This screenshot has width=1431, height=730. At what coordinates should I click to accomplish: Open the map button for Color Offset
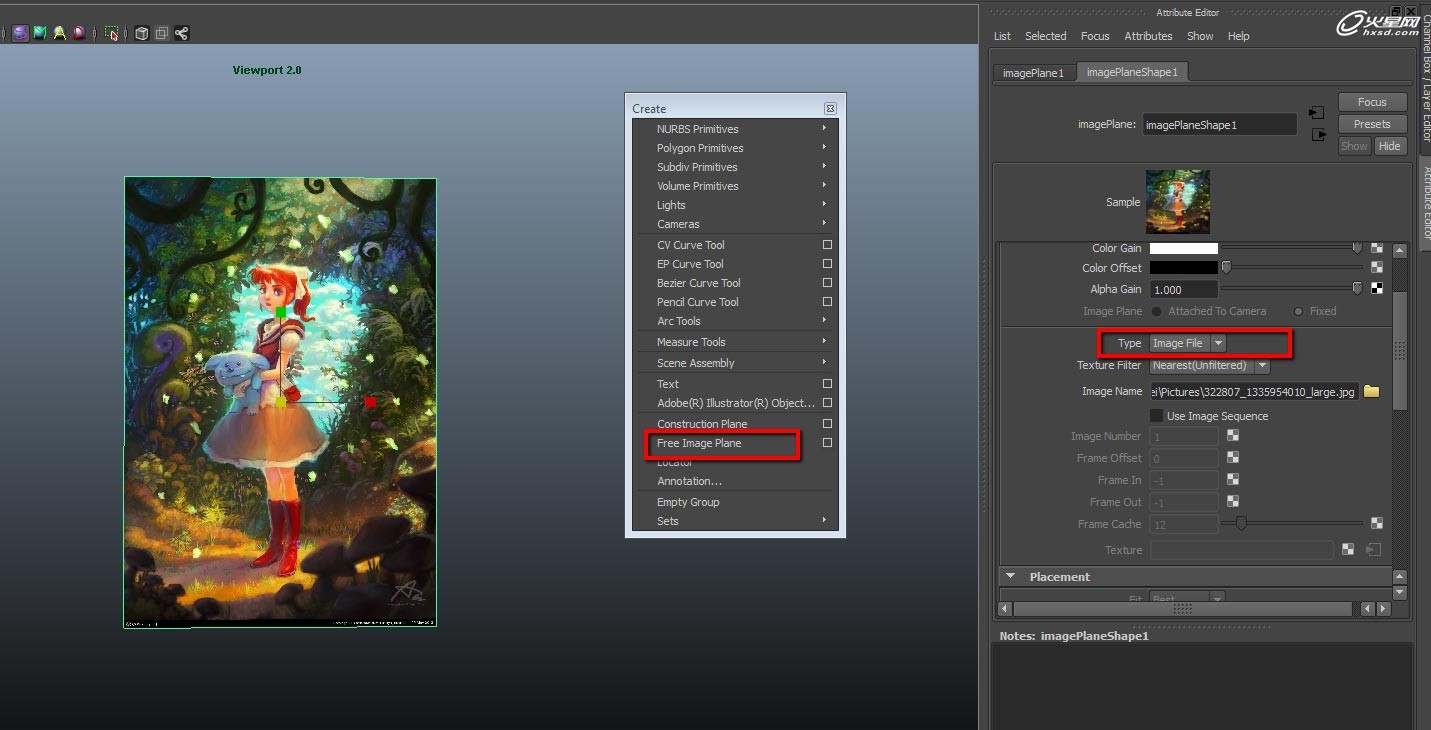1377,268
